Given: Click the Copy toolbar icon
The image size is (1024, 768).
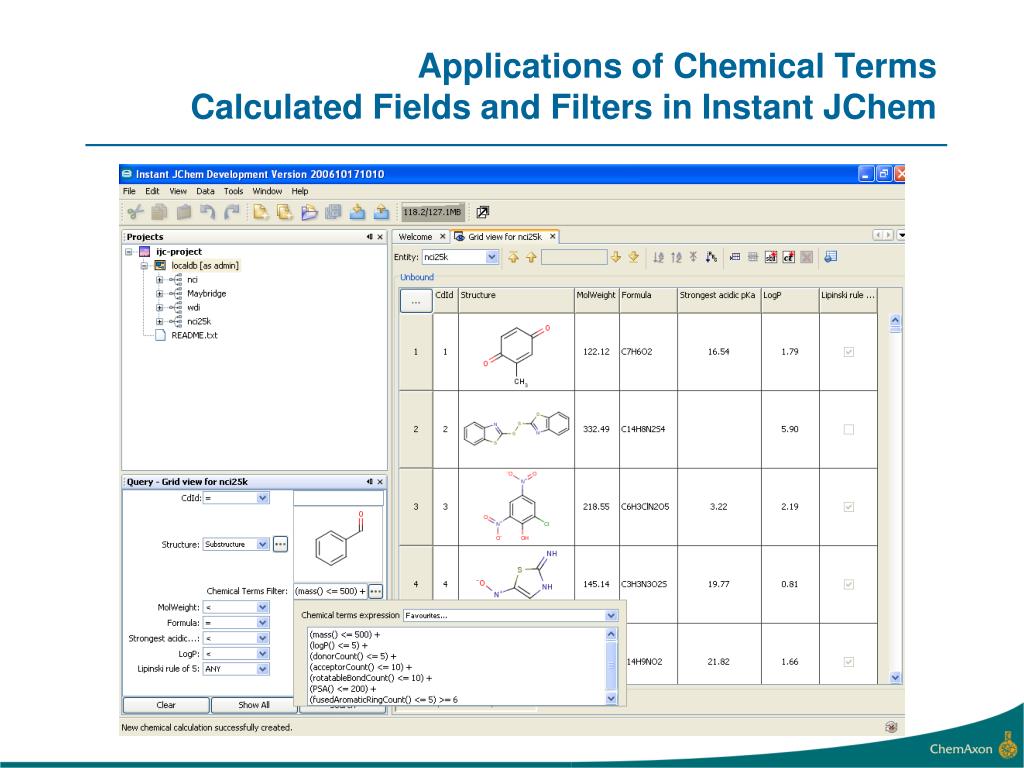Looking at the screenshot, I should pos(159,212).
